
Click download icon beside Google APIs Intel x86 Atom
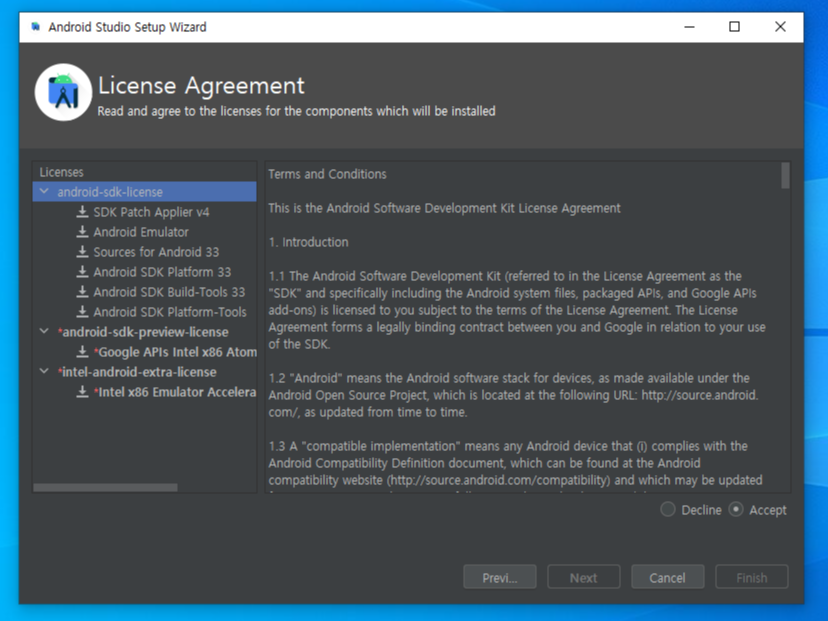click(x=82, y=352)
